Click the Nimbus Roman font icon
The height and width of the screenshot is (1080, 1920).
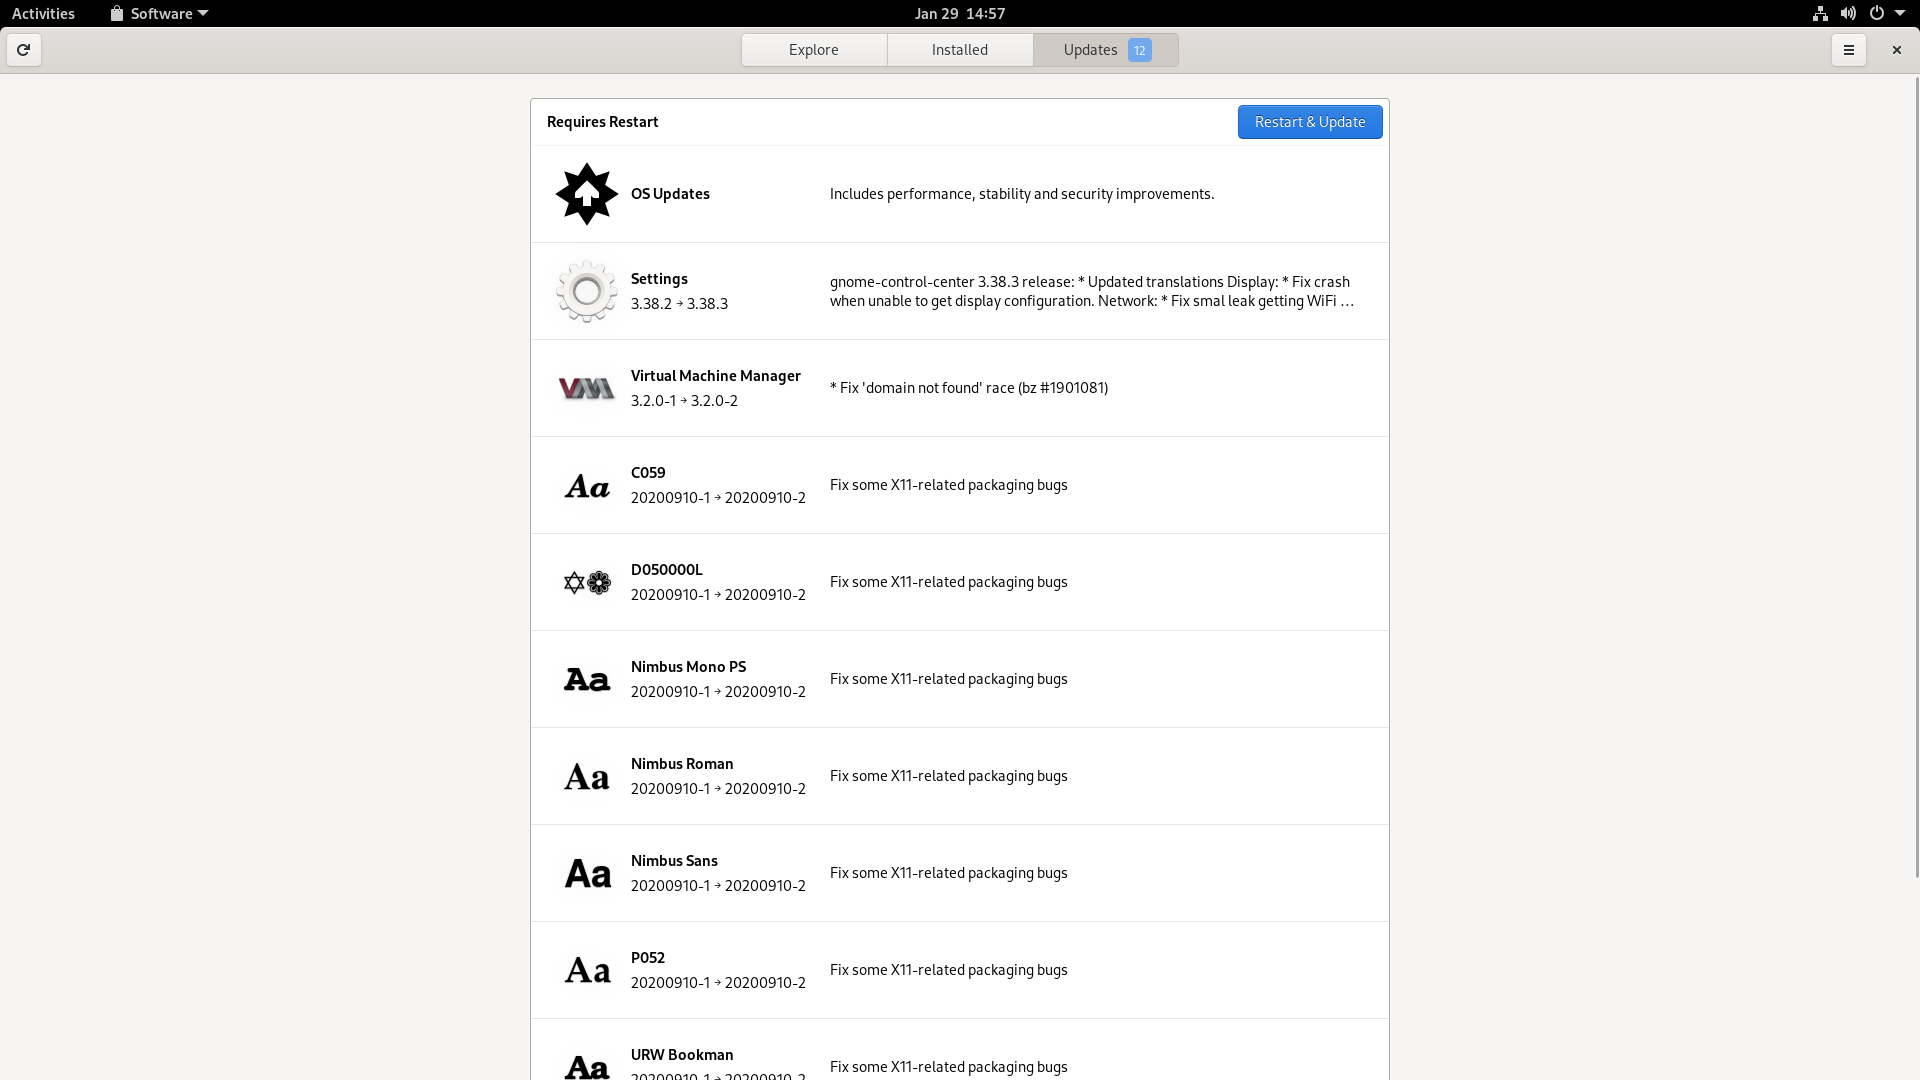(585, 775)
